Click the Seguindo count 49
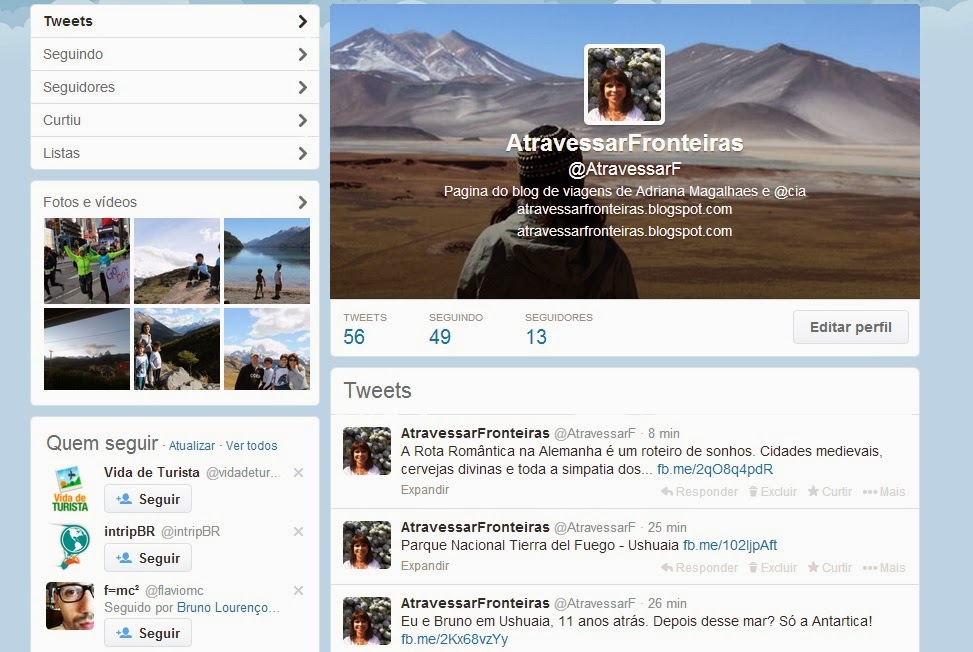This screenshot has height=652, width=973. 439,337
